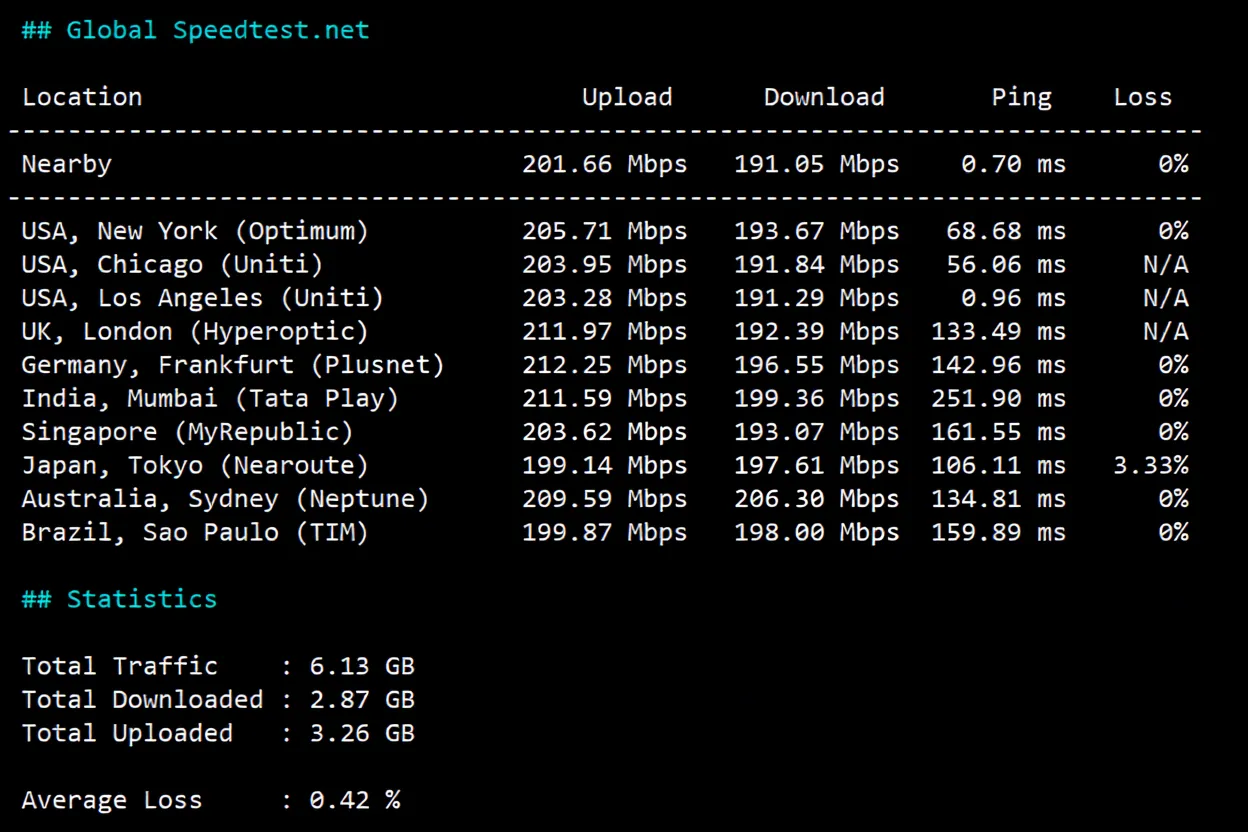Click the Download column header

pyautogui.click(x=823, y=96)
